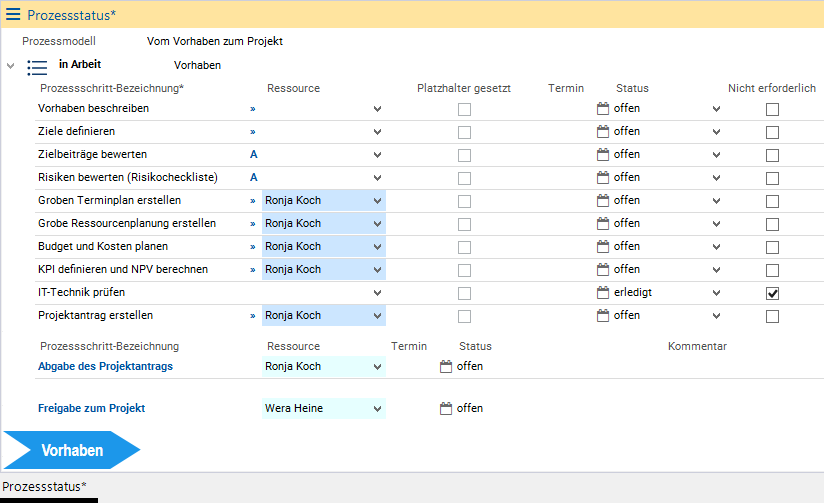The image size is (824, 503).
Task: Open status dropdown for Risiken bewerten row
Action: tap(716, 177)
